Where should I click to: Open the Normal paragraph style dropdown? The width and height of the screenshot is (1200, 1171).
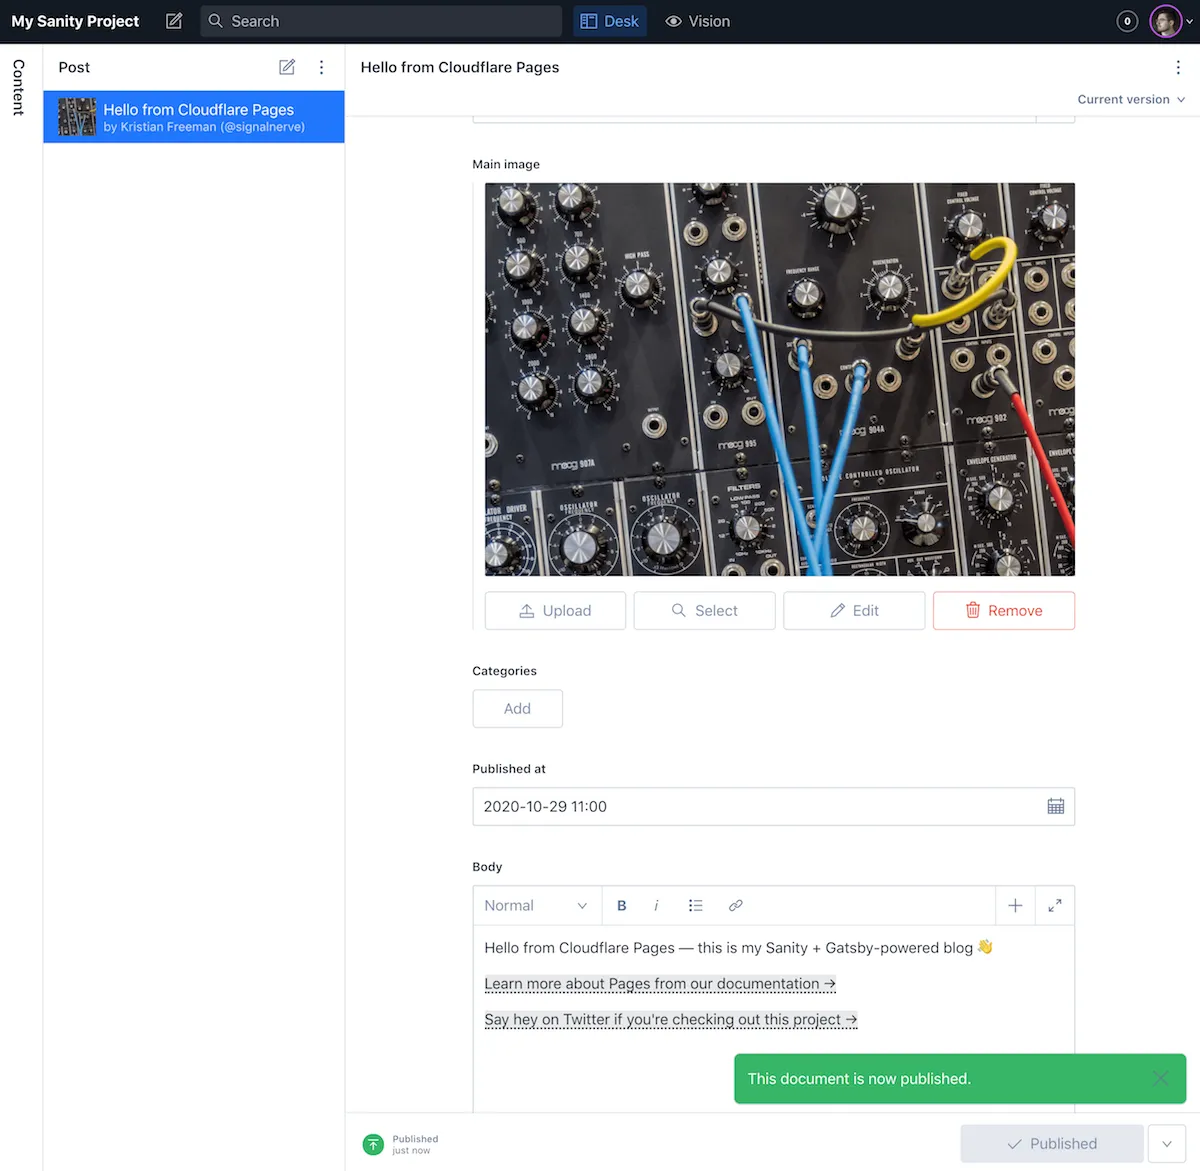(536, 905)
